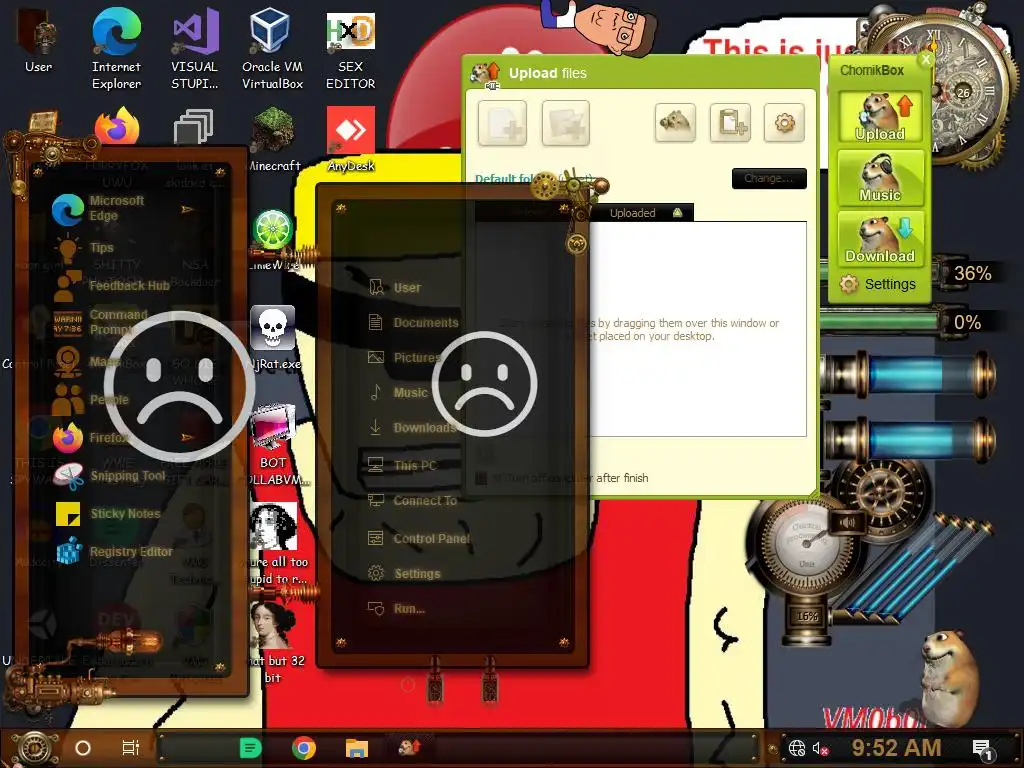This screenshot has width=1024, height=768.
Task: Click Upload in ChomikBox panel
Action: pos(880,117)
